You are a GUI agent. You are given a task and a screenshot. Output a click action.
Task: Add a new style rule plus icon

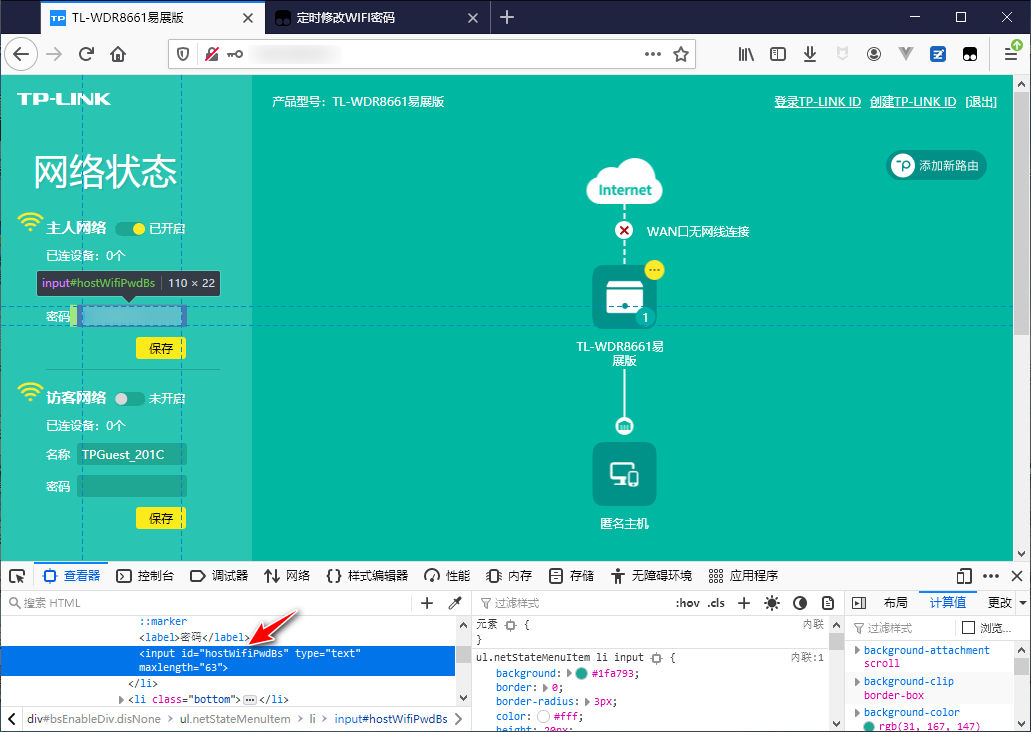pos(744,603)
